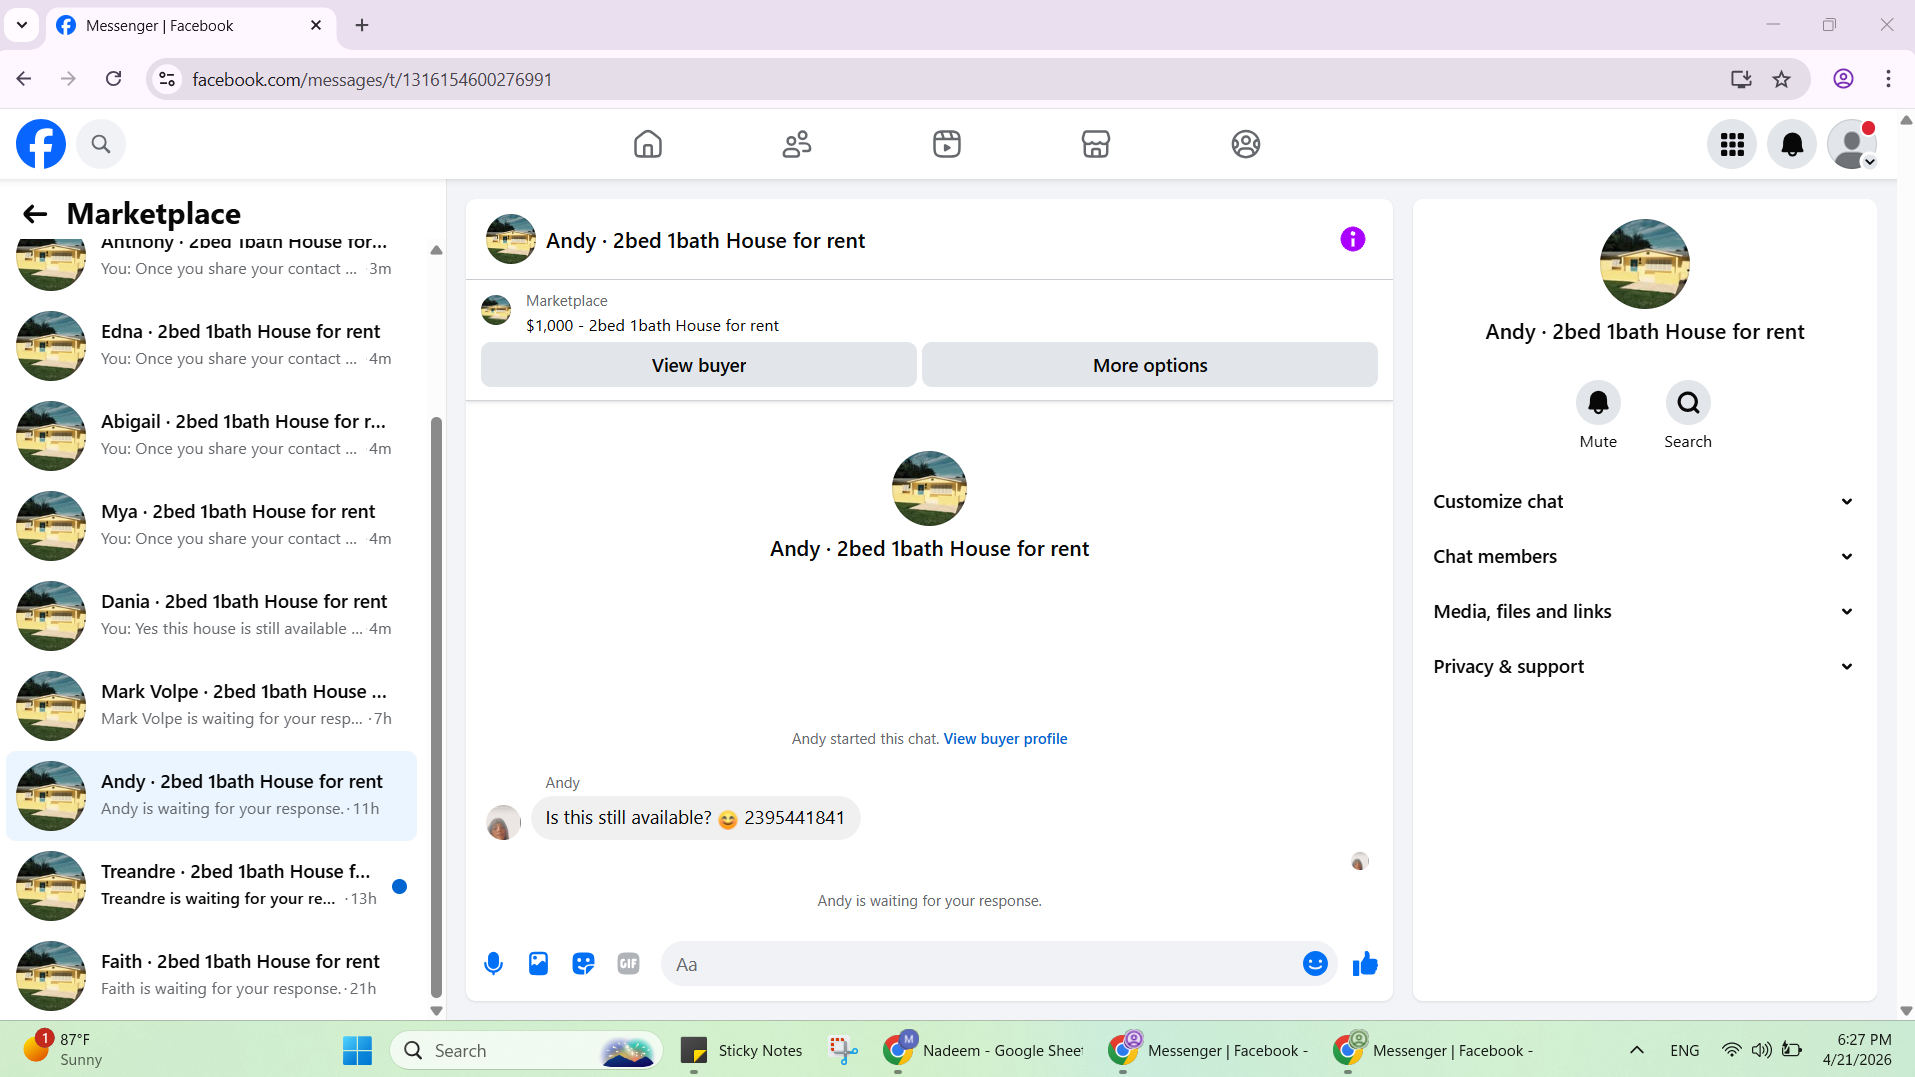
Task: Open Dania's 2bed 1bath conversation
Action: (211, 616)
